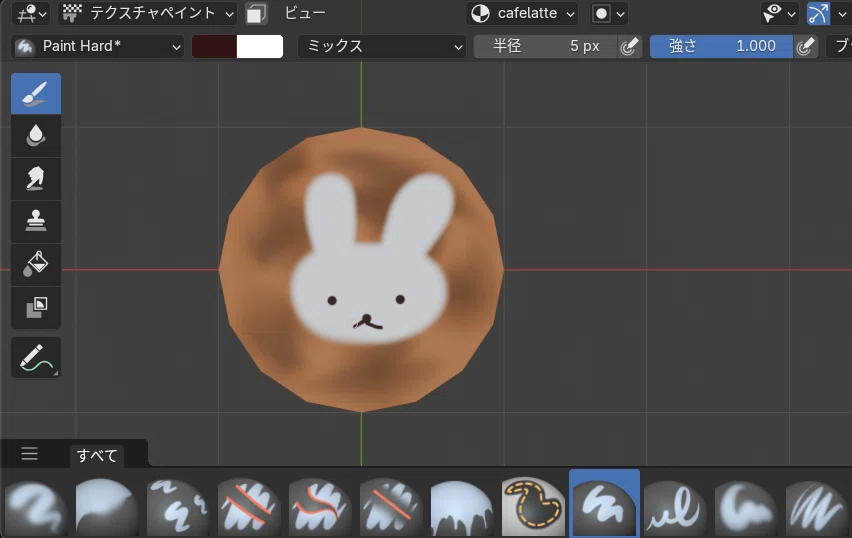Open the Texture Paint mode dropdown

coord(147,14)
